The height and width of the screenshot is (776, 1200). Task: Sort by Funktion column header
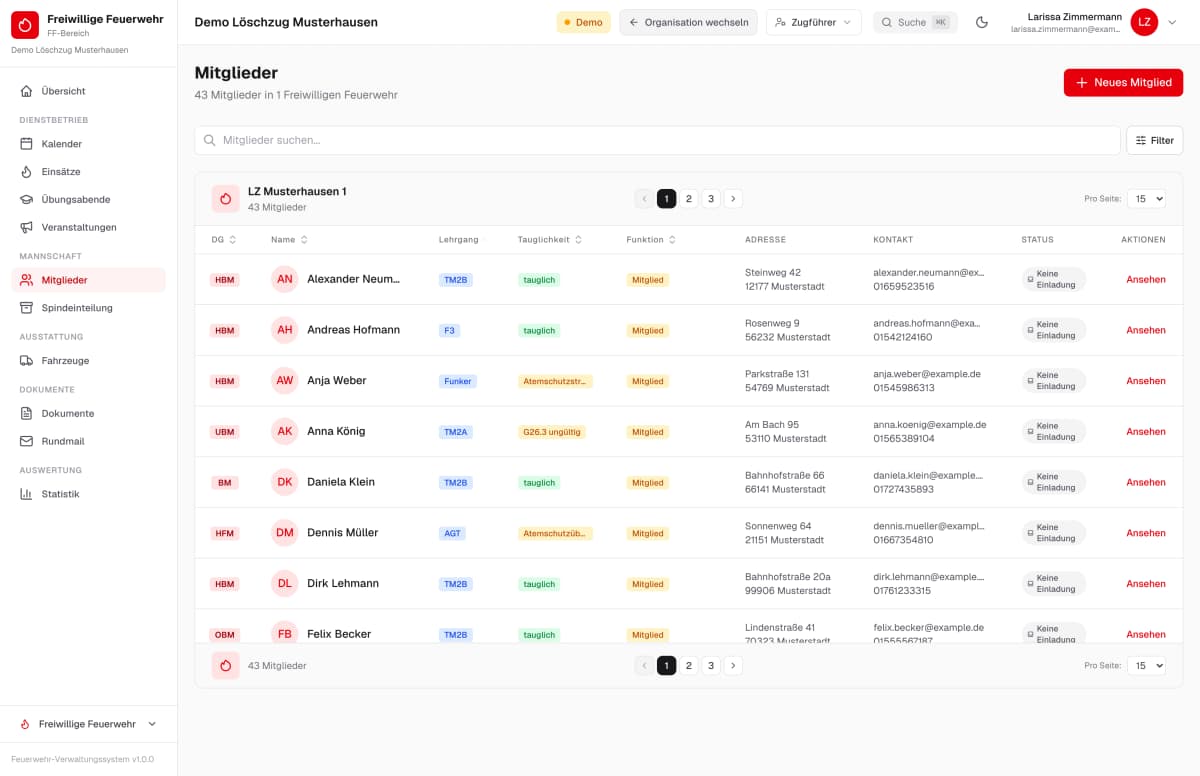(651, 240)
